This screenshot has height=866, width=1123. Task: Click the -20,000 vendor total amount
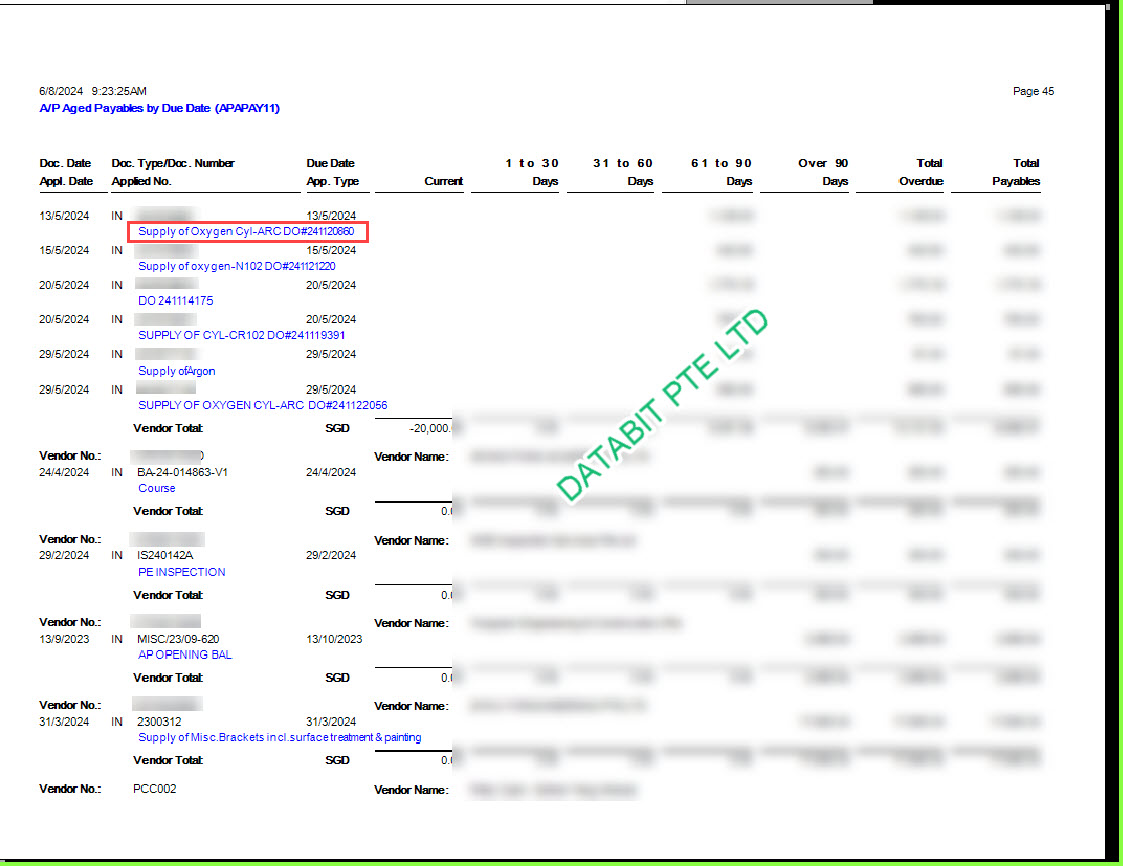click(x=430, y=428)
